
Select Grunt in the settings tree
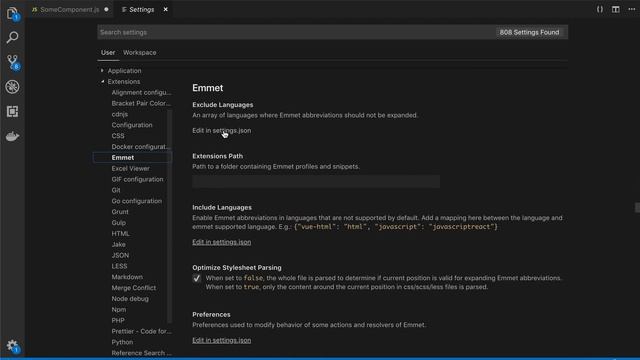point(120,212)
